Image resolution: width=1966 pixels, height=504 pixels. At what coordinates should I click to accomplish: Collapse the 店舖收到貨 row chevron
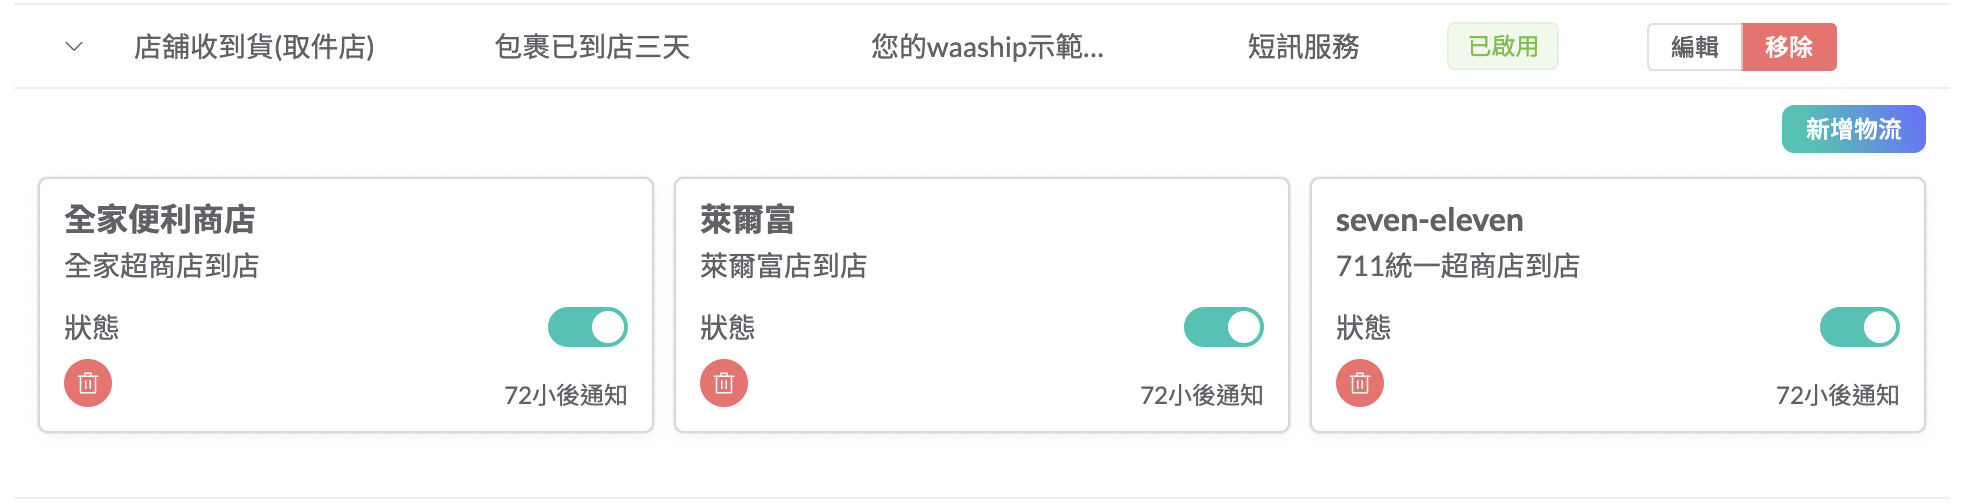point(74,47)
